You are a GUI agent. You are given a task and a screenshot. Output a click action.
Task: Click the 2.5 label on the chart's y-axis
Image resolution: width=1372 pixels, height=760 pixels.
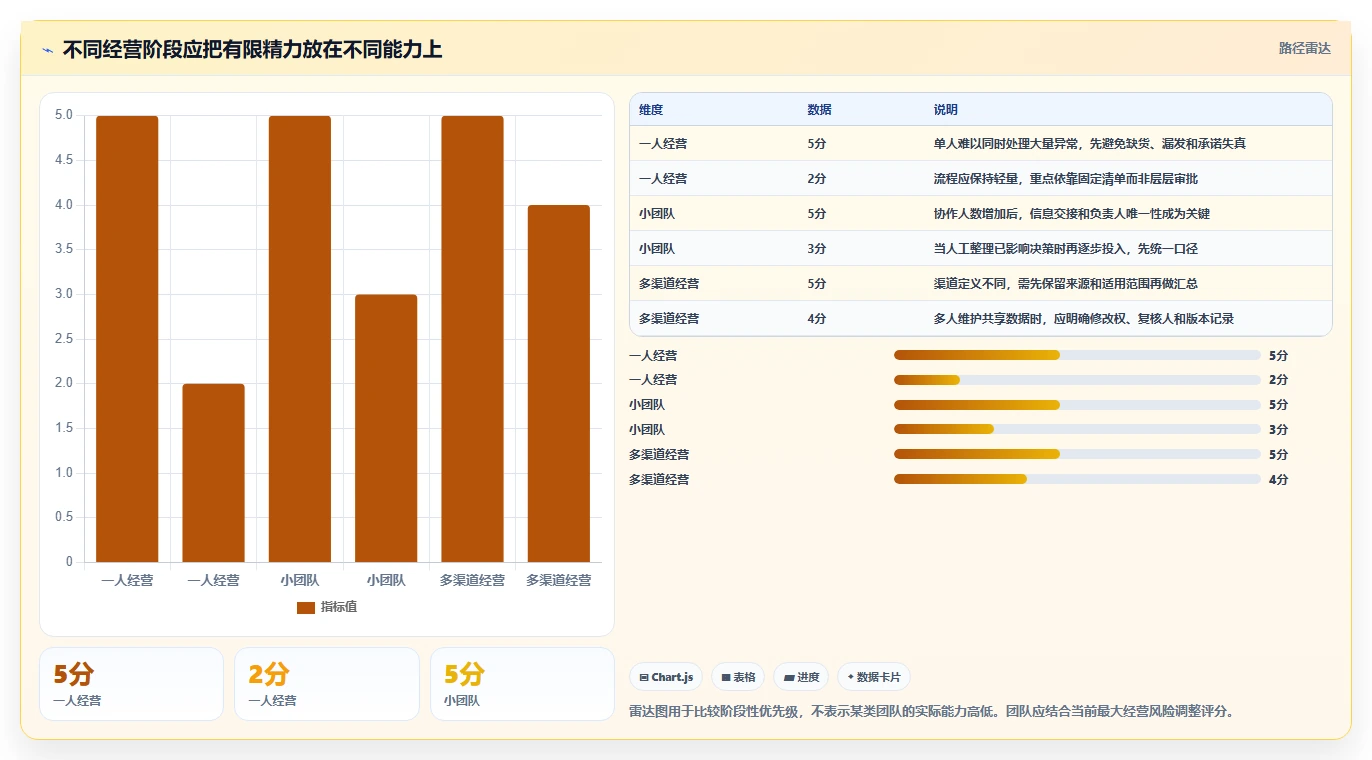point(64,339)
